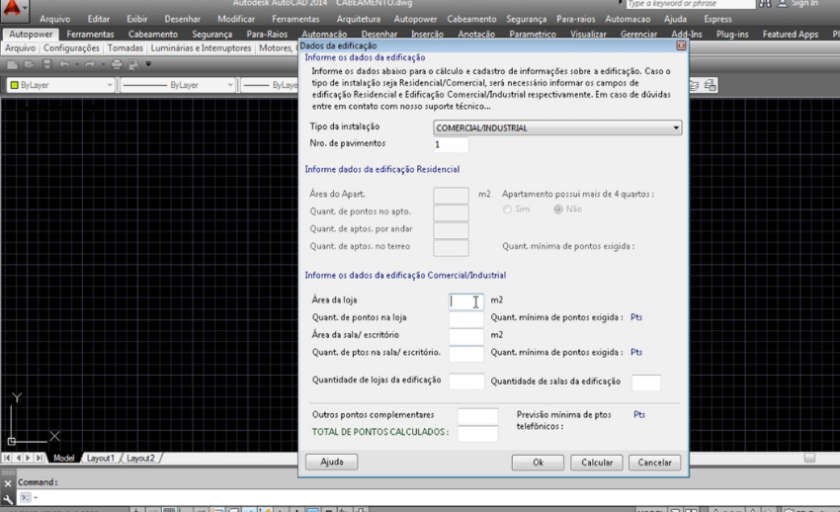
Task: Click the Nro. de pavimentos input field
Action: 450,145
